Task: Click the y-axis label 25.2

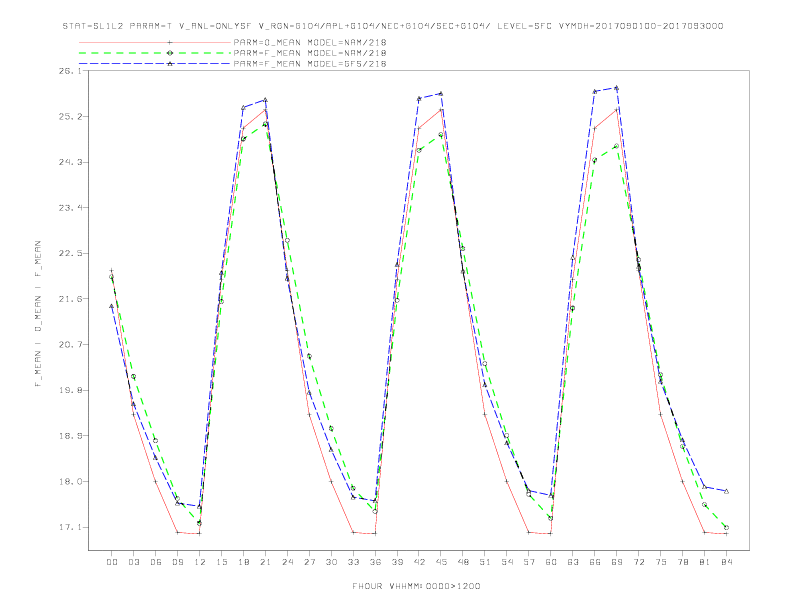Action: tap(70, 117)
